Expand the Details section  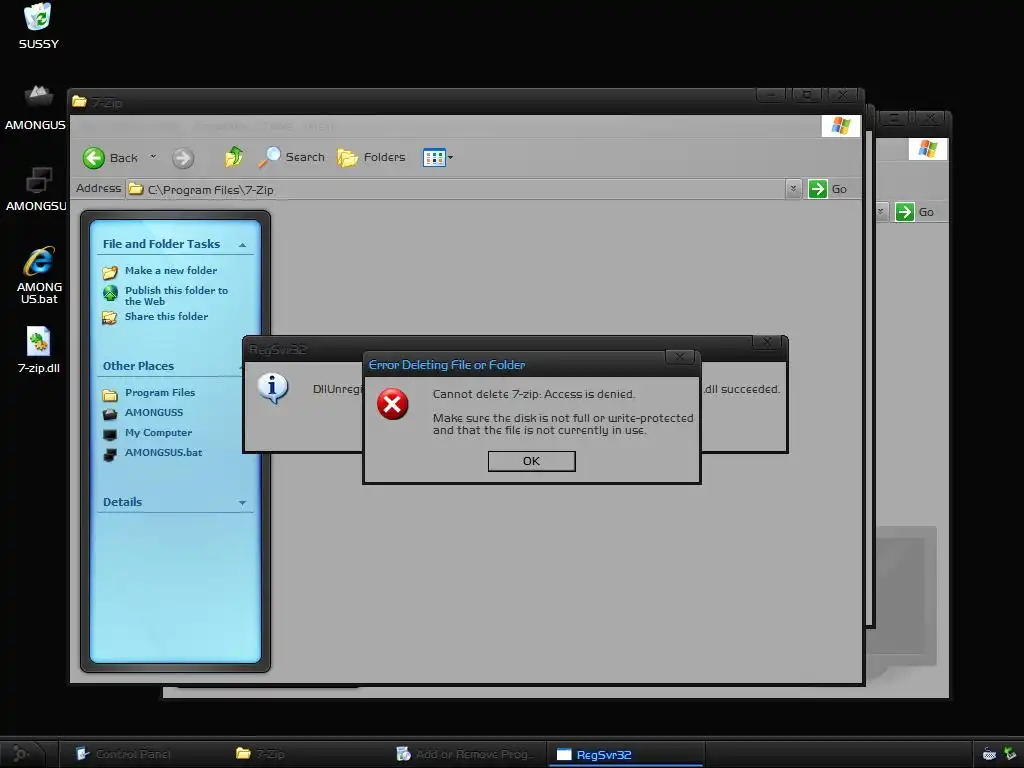click(x=242, y=503)
